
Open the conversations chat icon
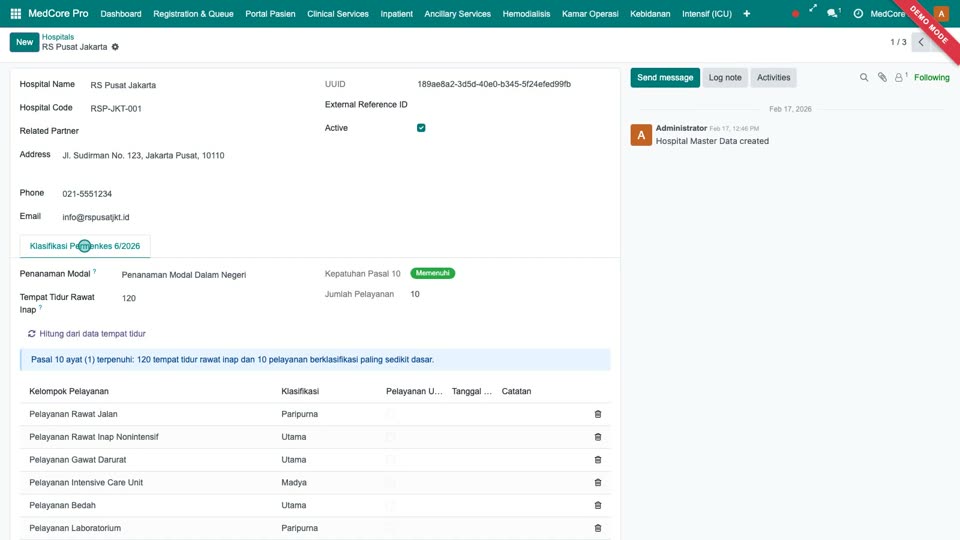click(833, 13)
